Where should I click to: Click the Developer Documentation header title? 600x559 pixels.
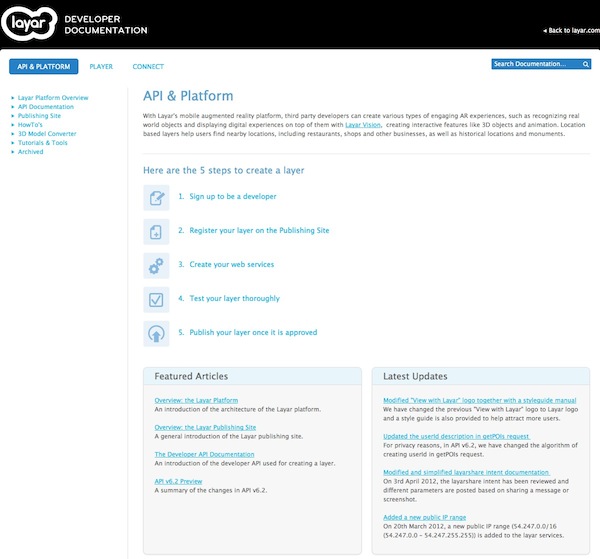(x=106, y=24)
